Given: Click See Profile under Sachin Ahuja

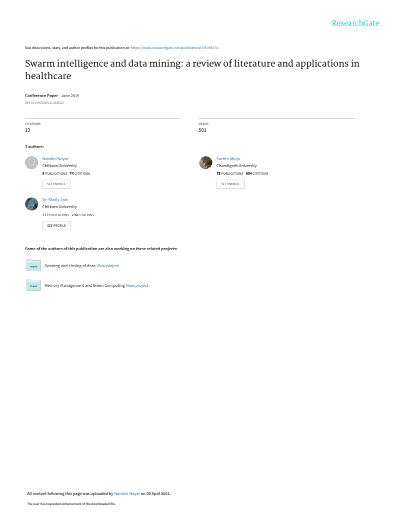Looking at the screenshot, I should pos(230,184).
